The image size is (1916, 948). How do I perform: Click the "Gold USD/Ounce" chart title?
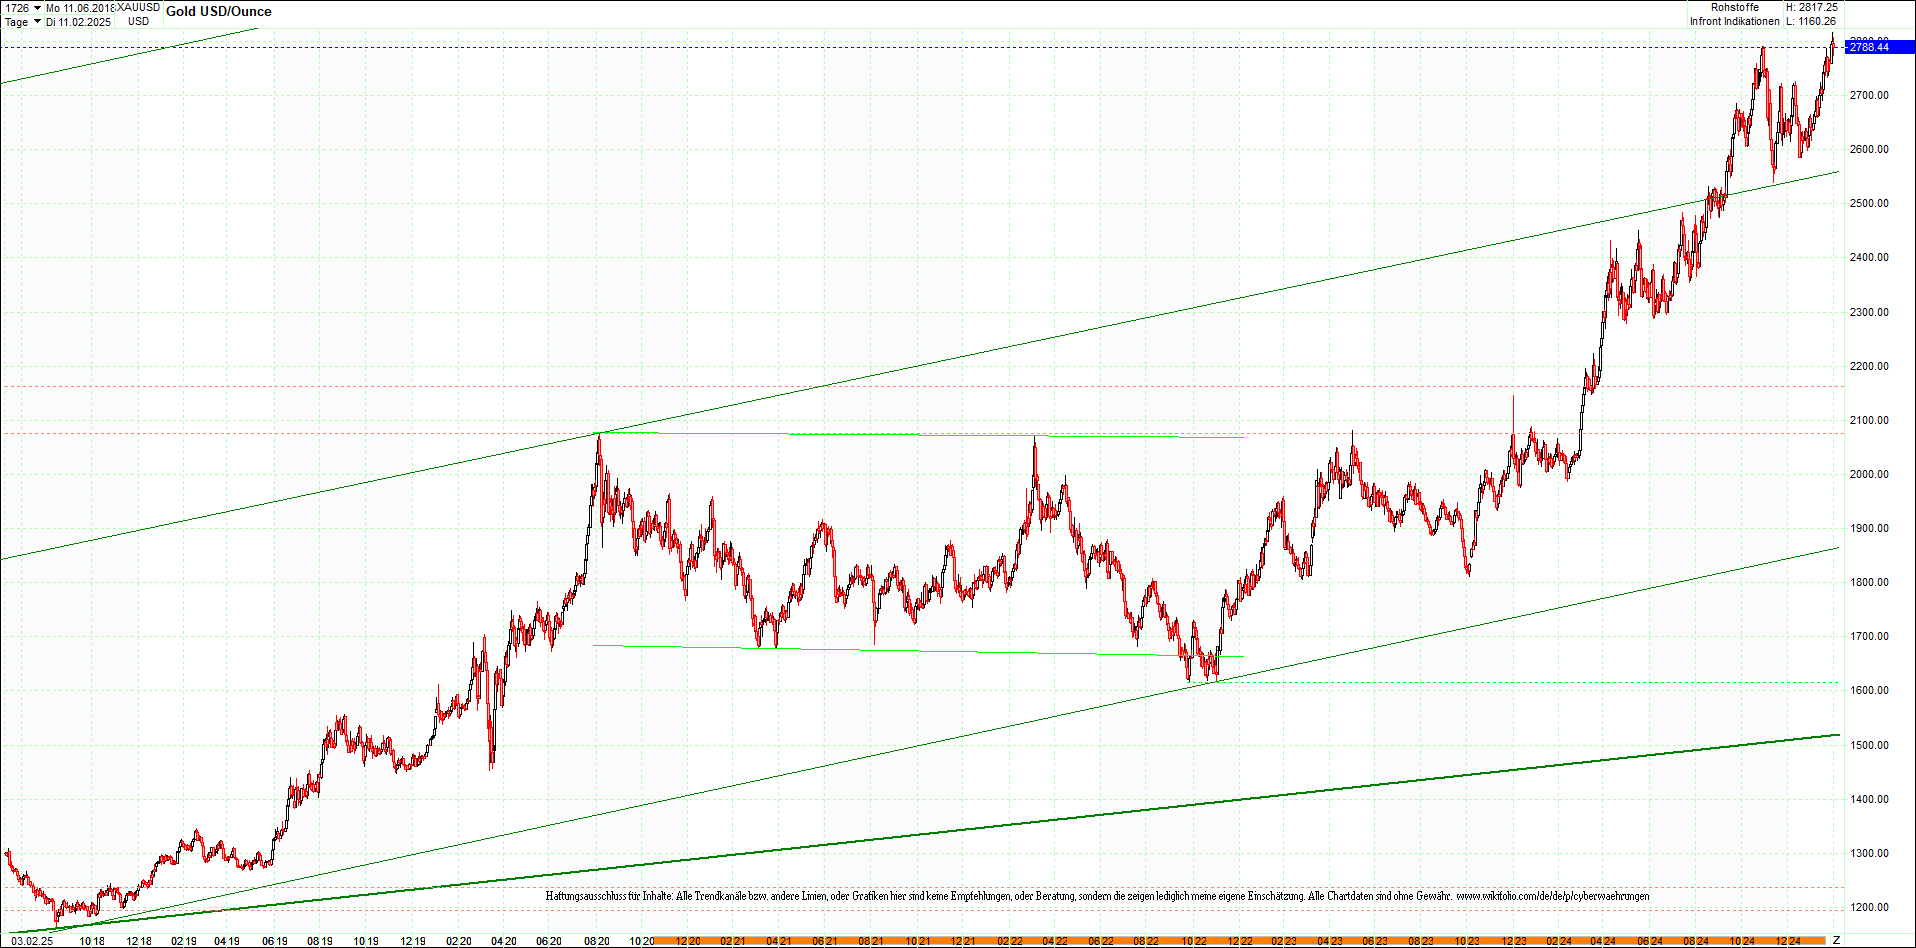tap(220, 11)
